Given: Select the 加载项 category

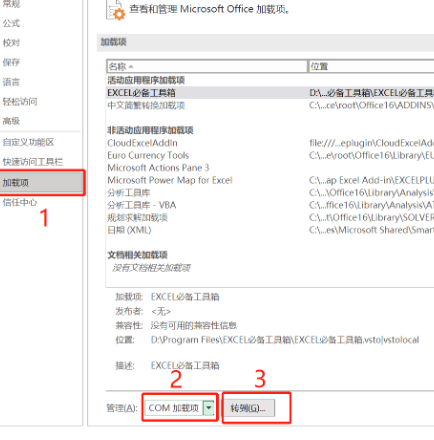Looking at the screenshot, I should (x=41, y=183).
